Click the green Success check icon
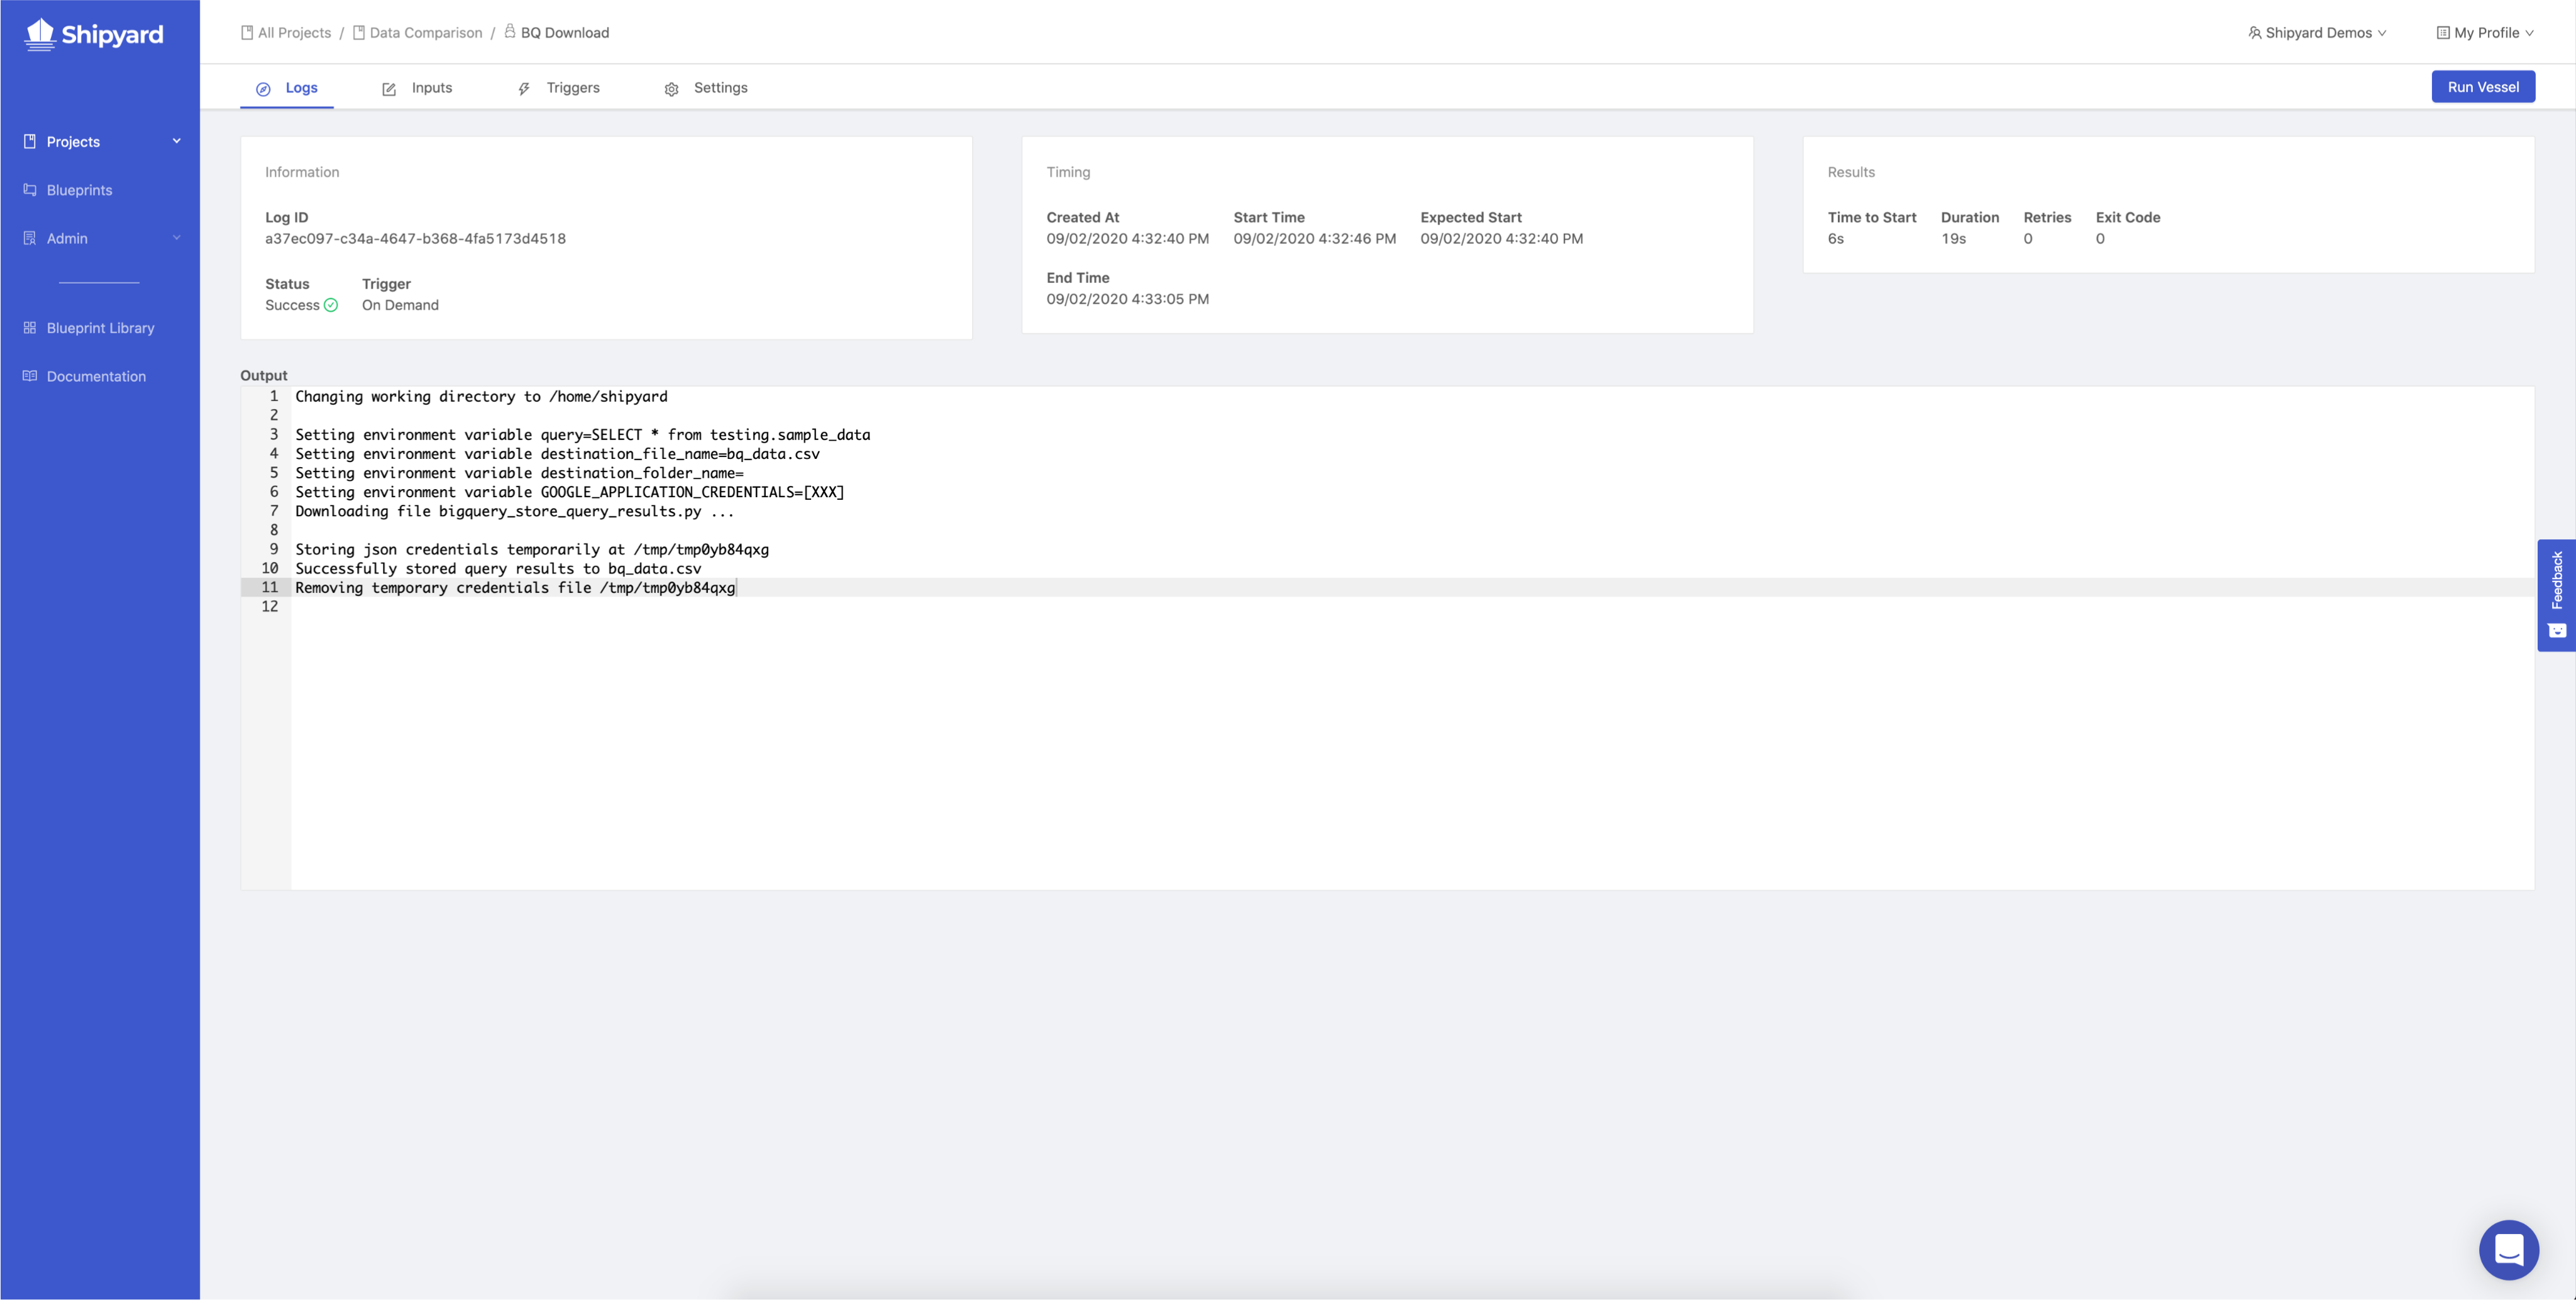Viewport: 2576px width, 1300px height. point(331,305)
